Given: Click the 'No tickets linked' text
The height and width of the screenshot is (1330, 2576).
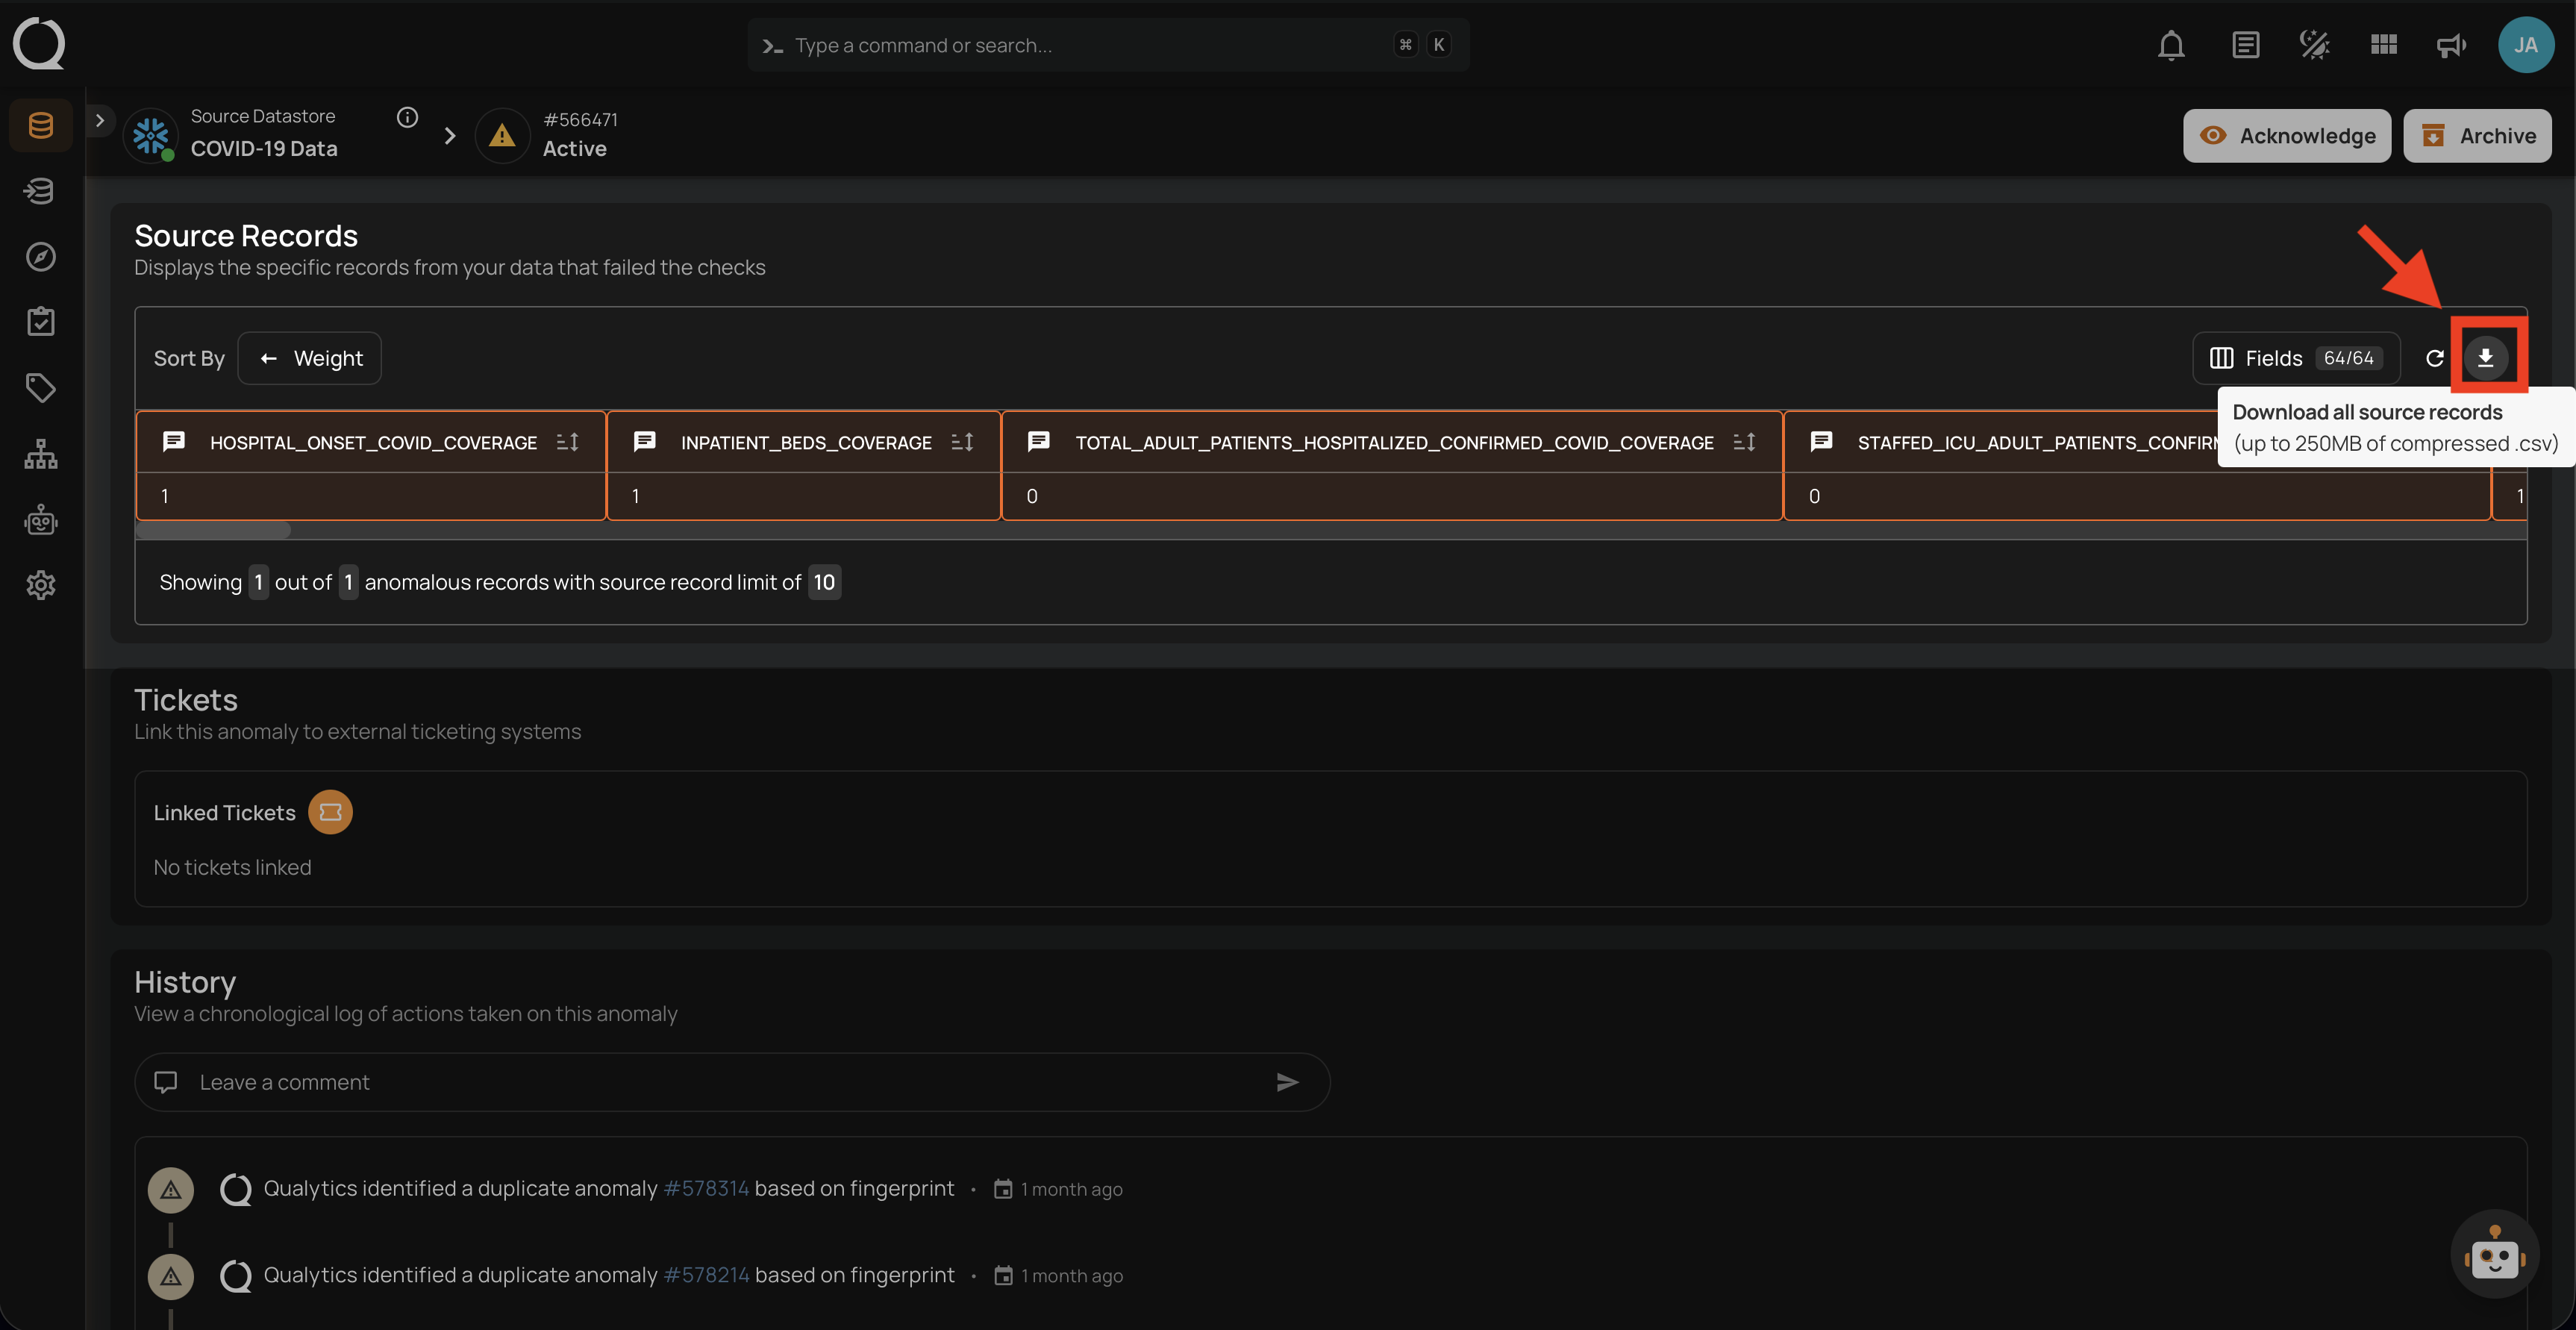Looking at the screenshot, I should pyautogui.click(x=232, y=867).
